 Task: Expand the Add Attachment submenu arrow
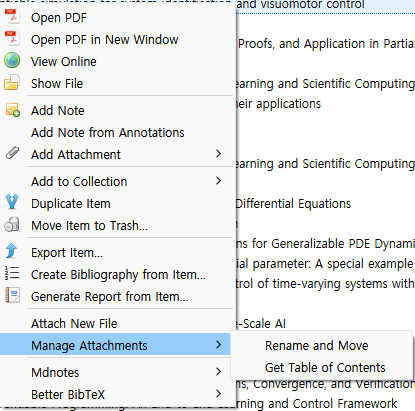pyautogui.click(x=218, y=154)
